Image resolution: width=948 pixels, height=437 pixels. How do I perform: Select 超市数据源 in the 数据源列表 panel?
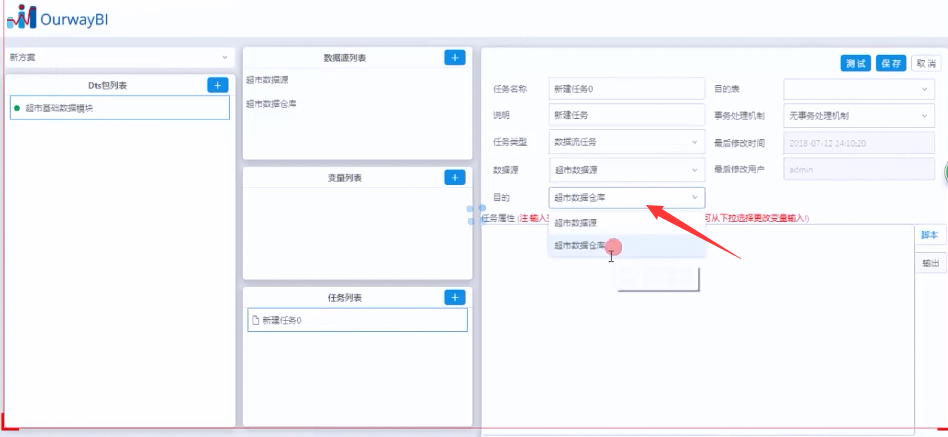click(267, 80)
